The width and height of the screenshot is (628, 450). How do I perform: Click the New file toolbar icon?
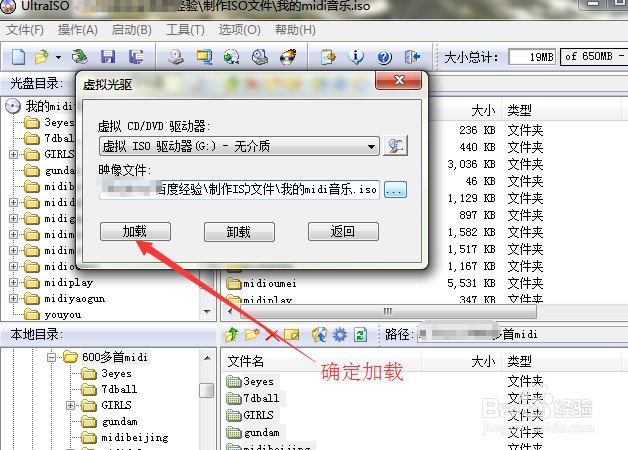(x=18, y=57)
